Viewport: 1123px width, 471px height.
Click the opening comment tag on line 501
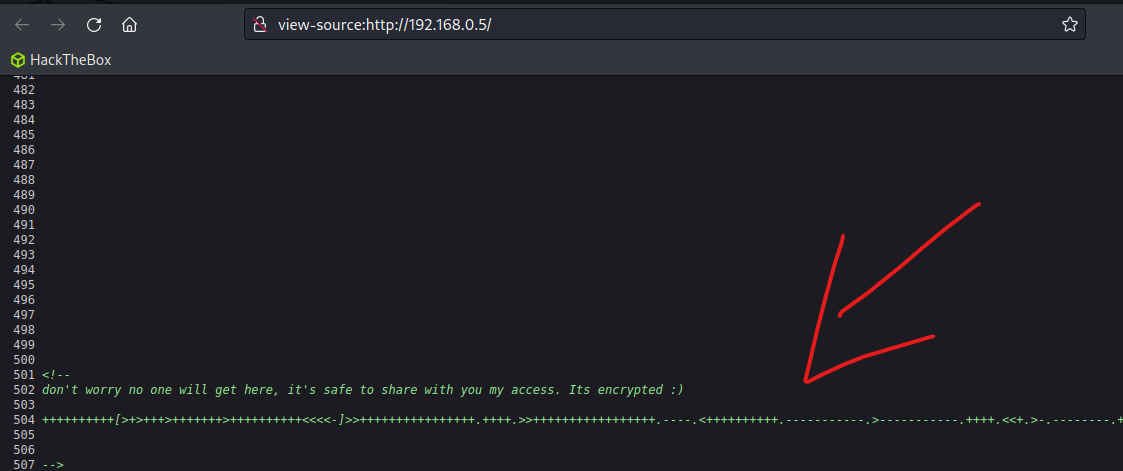[57, 375]
